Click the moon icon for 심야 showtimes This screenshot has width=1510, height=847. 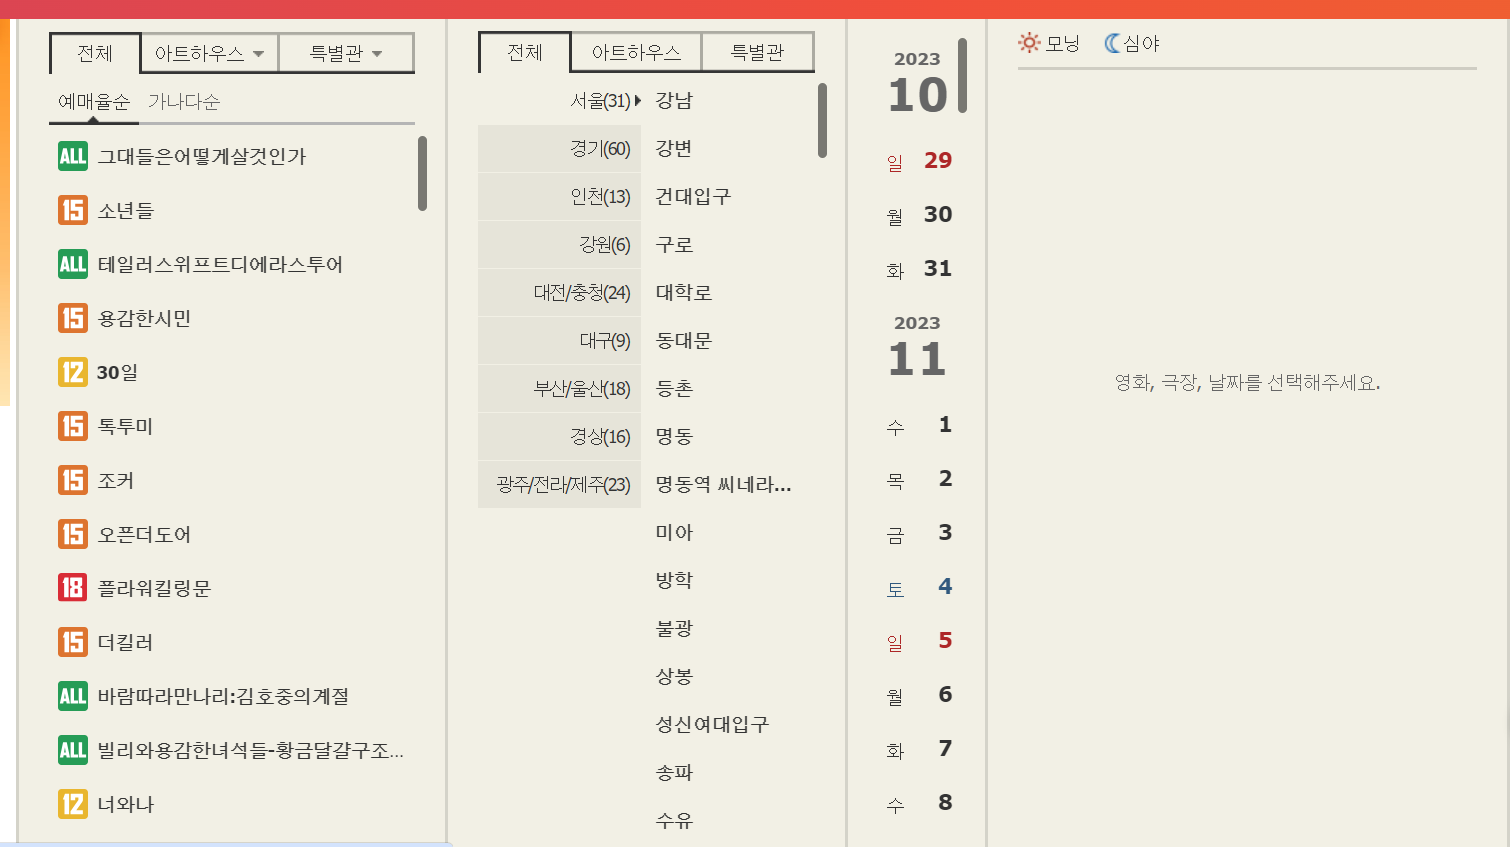tap(1112, 43)
